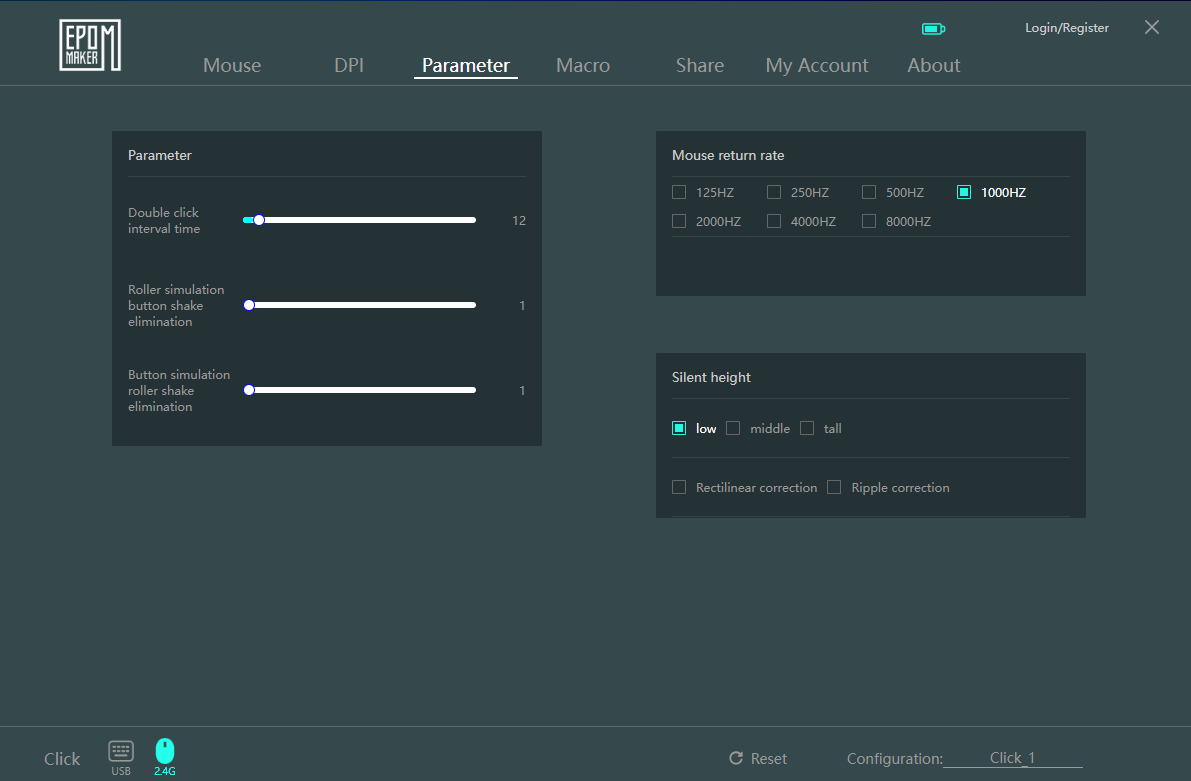Toggle the Ripple correction checkbox
1191x781 pixels.
coord(834,488)
